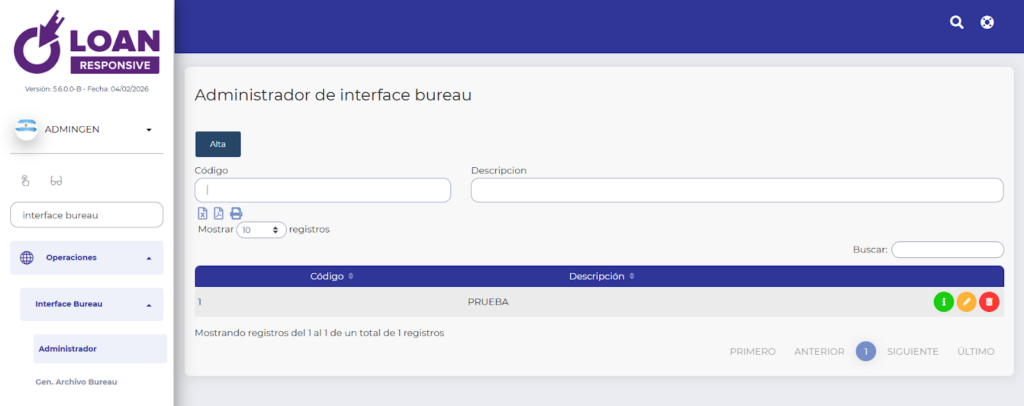The height and width of the screenshot is (406, 1024).
Task: Open the help lifebuoy icon in header
Action: (x=987, y=22)
